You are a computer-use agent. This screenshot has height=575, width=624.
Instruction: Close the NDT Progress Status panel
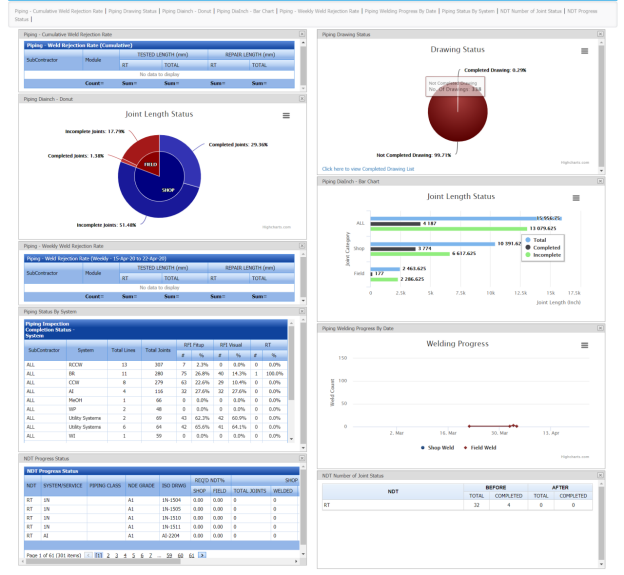[x=302, y=458]
